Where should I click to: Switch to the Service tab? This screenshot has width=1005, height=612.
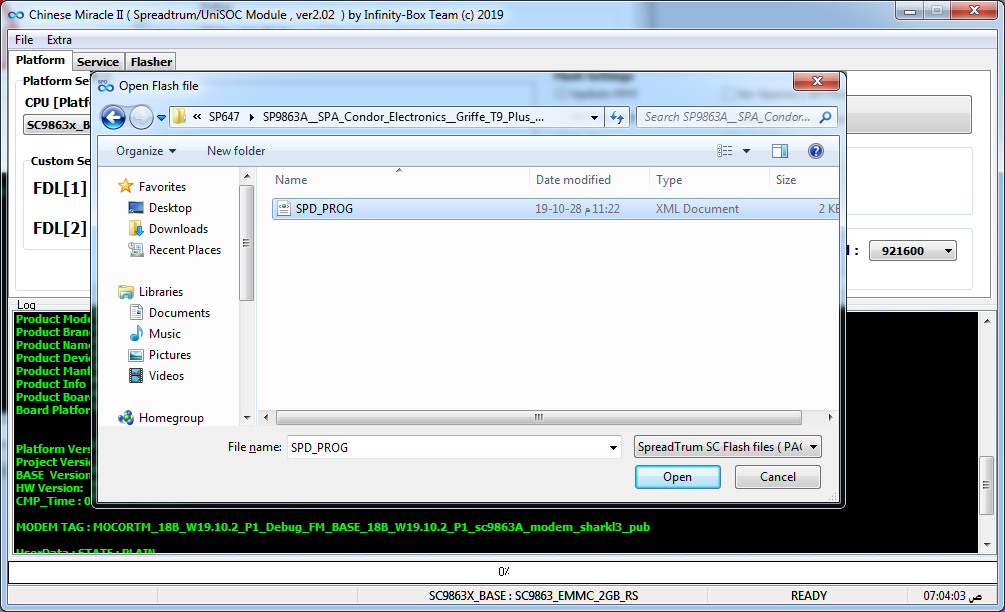pos(97,62)
